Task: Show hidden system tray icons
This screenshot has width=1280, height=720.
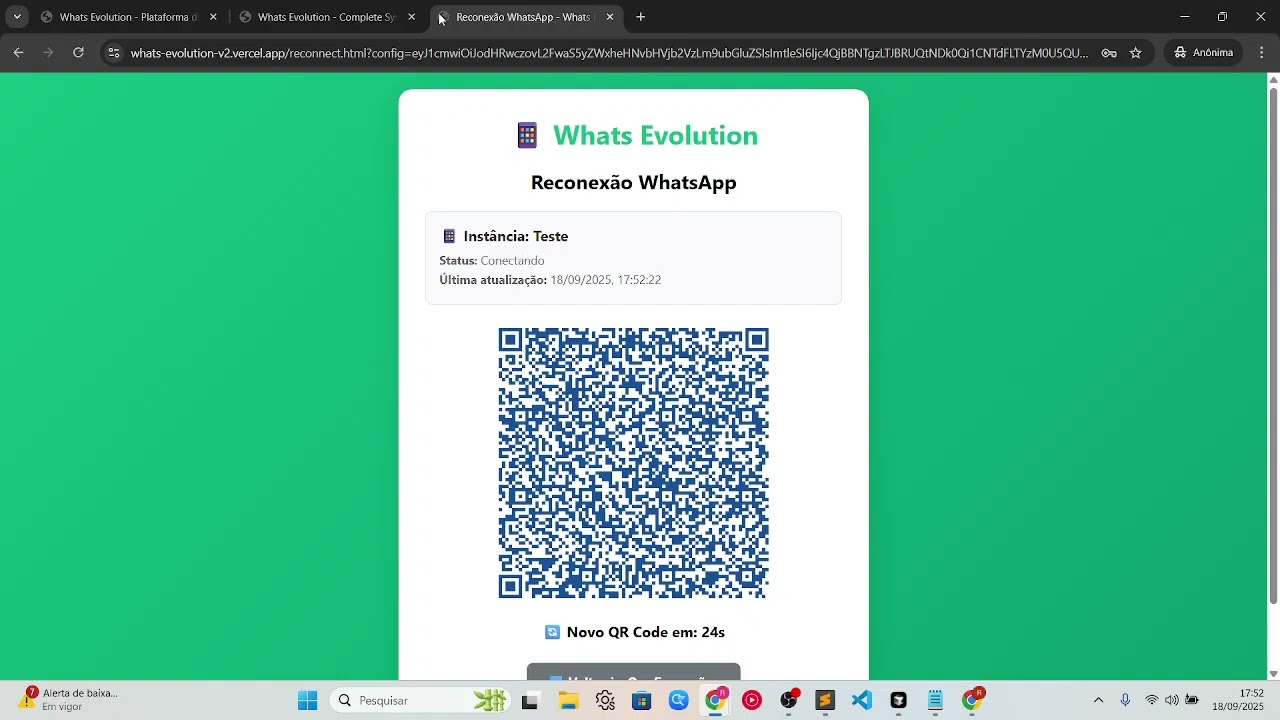Action: [x=1098, y=700]
